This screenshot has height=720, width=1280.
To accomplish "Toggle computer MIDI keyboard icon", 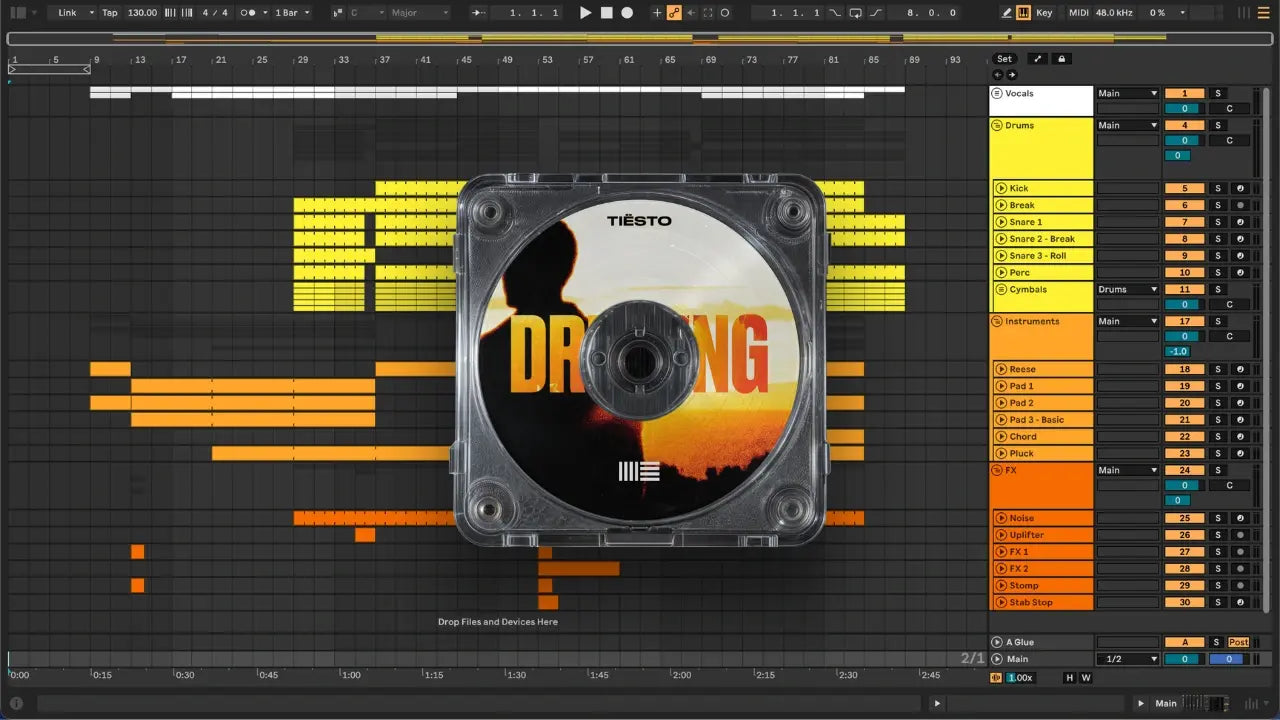I will 1023,13.
